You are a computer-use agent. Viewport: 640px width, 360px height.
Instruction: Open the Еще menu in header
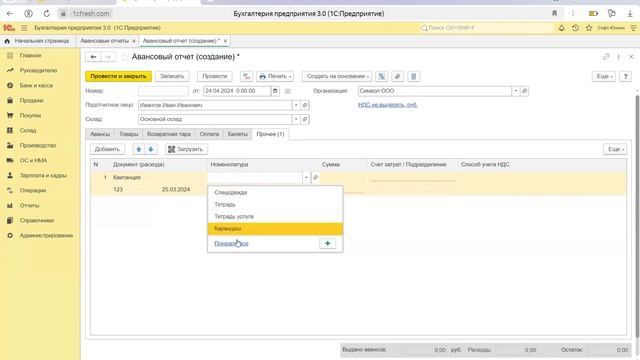click(x=604, y=76)
